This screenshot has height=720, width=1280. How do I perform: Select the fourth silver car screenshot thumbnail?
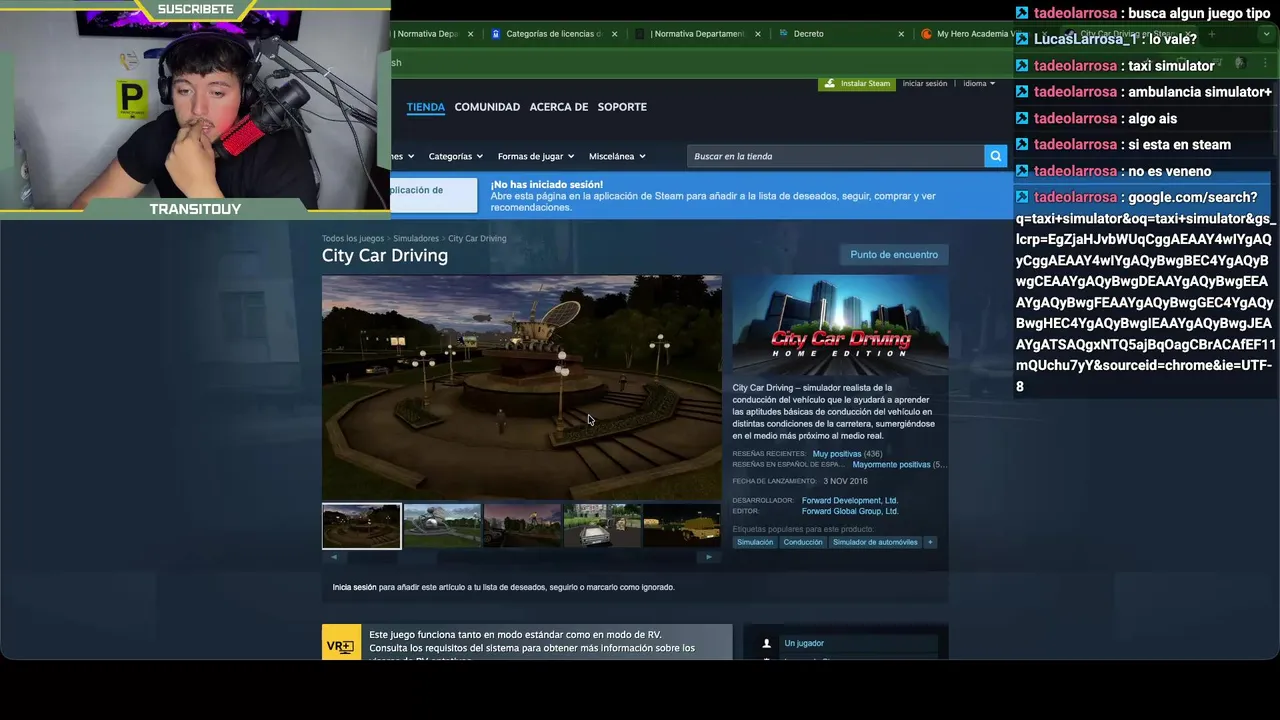(602, 526)
